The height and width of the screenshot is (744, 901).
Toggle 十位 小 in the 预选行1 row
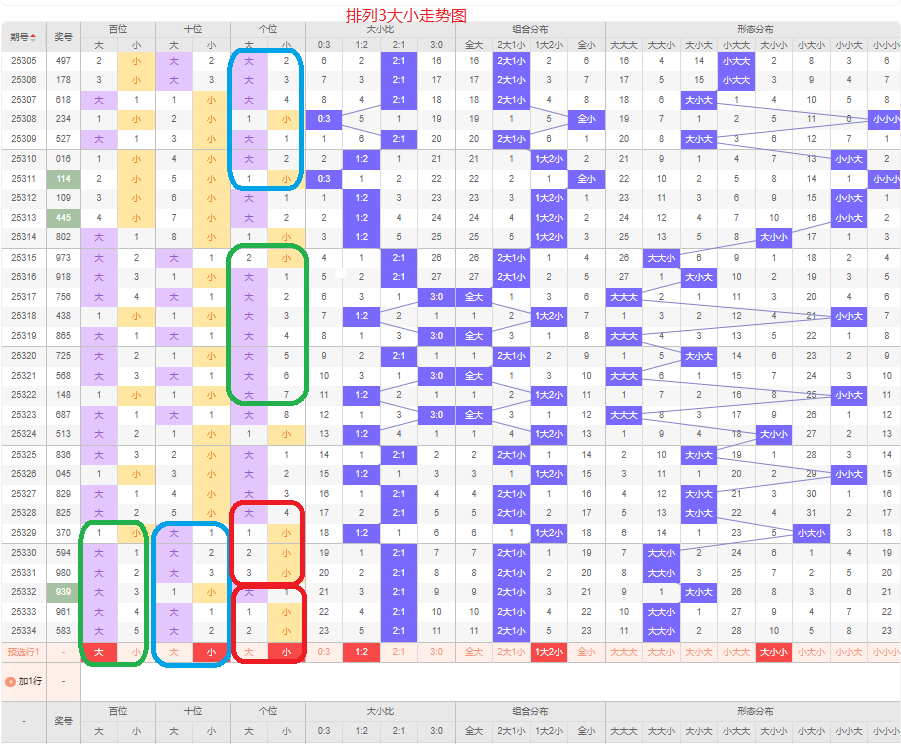click(211, 652)
